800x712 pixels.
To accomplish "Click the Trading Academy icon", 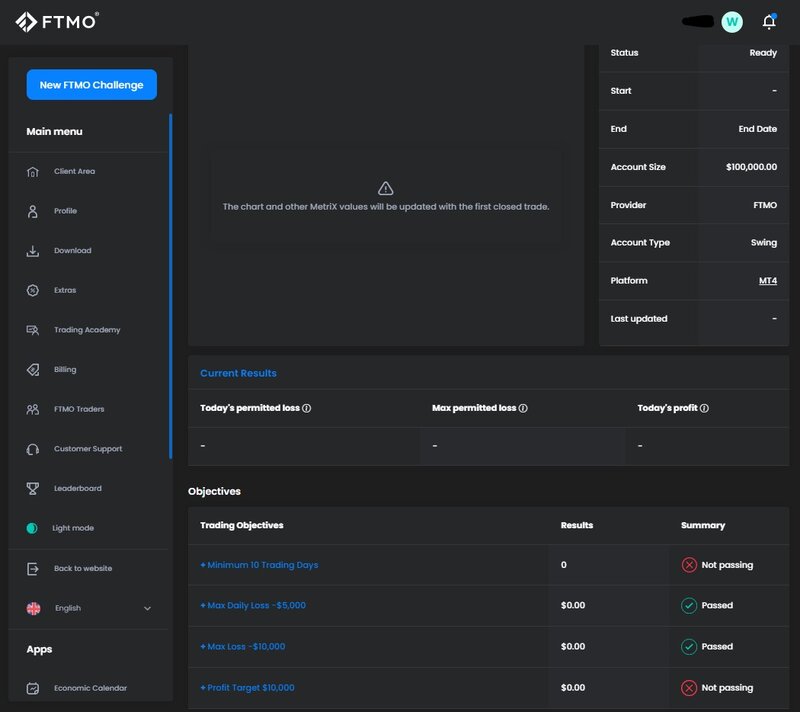I will coord(33,330).
